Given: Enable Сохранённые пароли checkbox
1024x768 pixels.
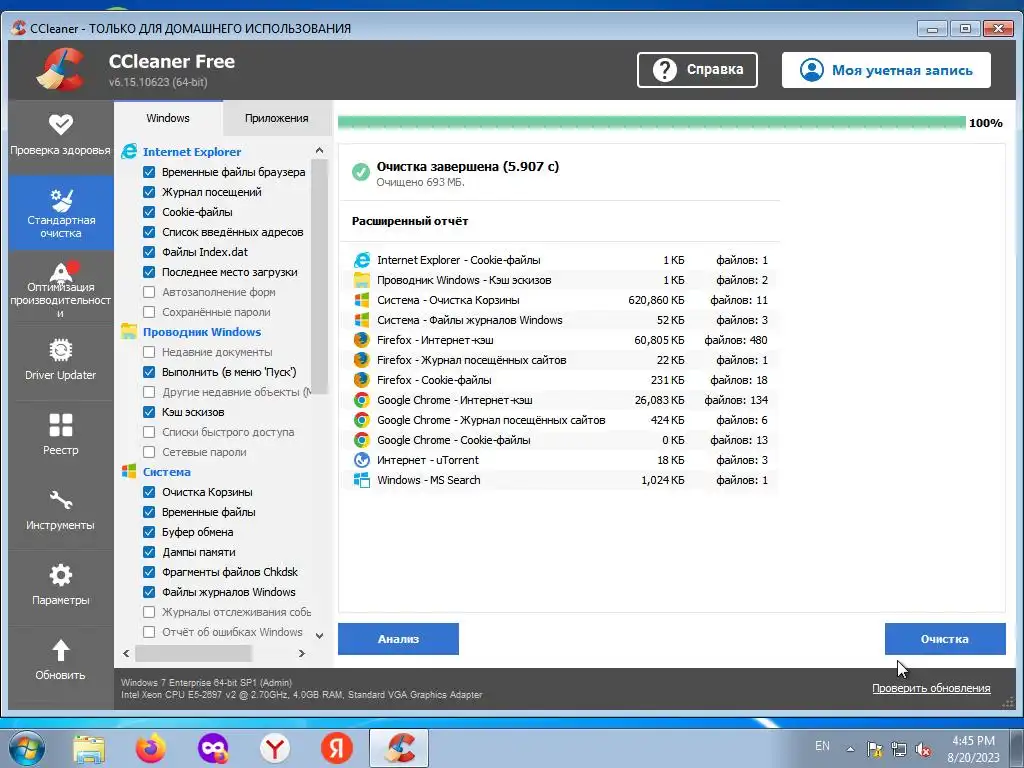Looking at the screenshot, I should pyautogui.click(x=149, y=312).
